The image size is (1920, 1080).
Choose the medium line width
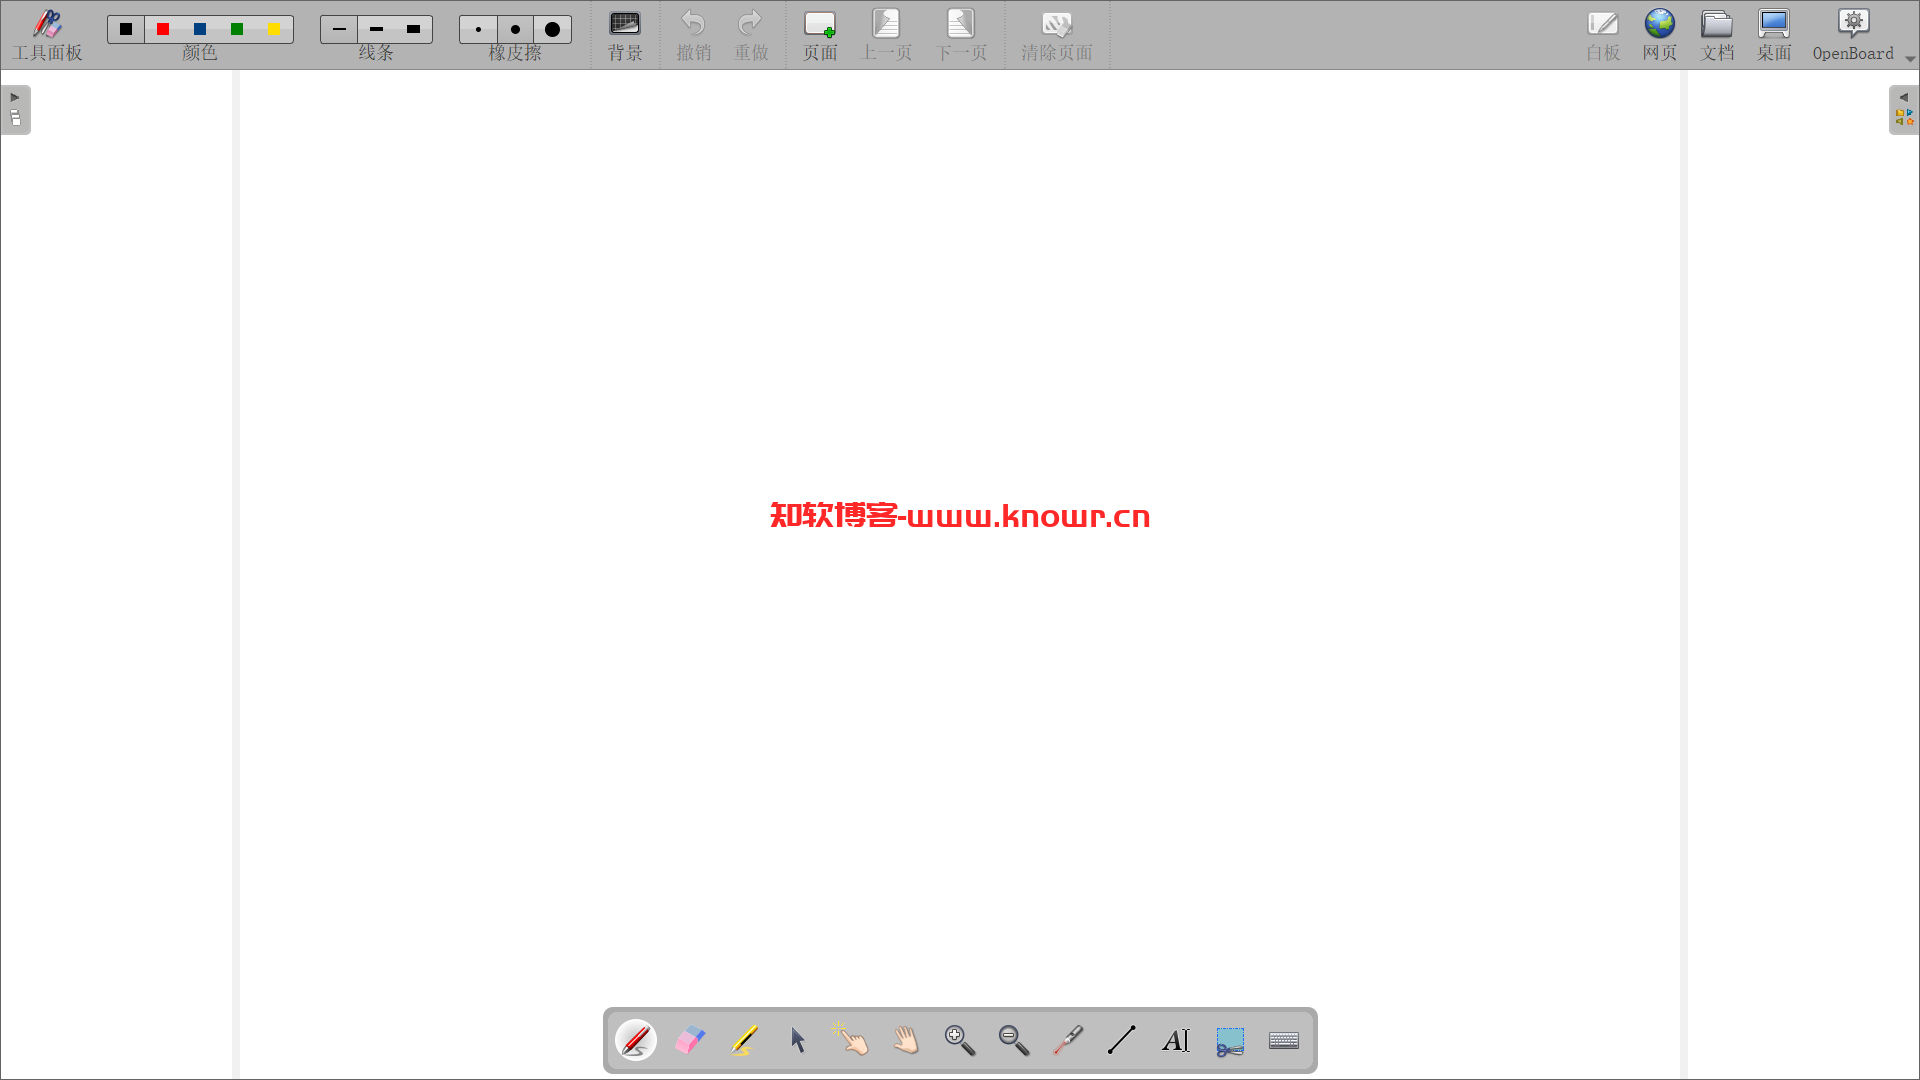point(376,29)
